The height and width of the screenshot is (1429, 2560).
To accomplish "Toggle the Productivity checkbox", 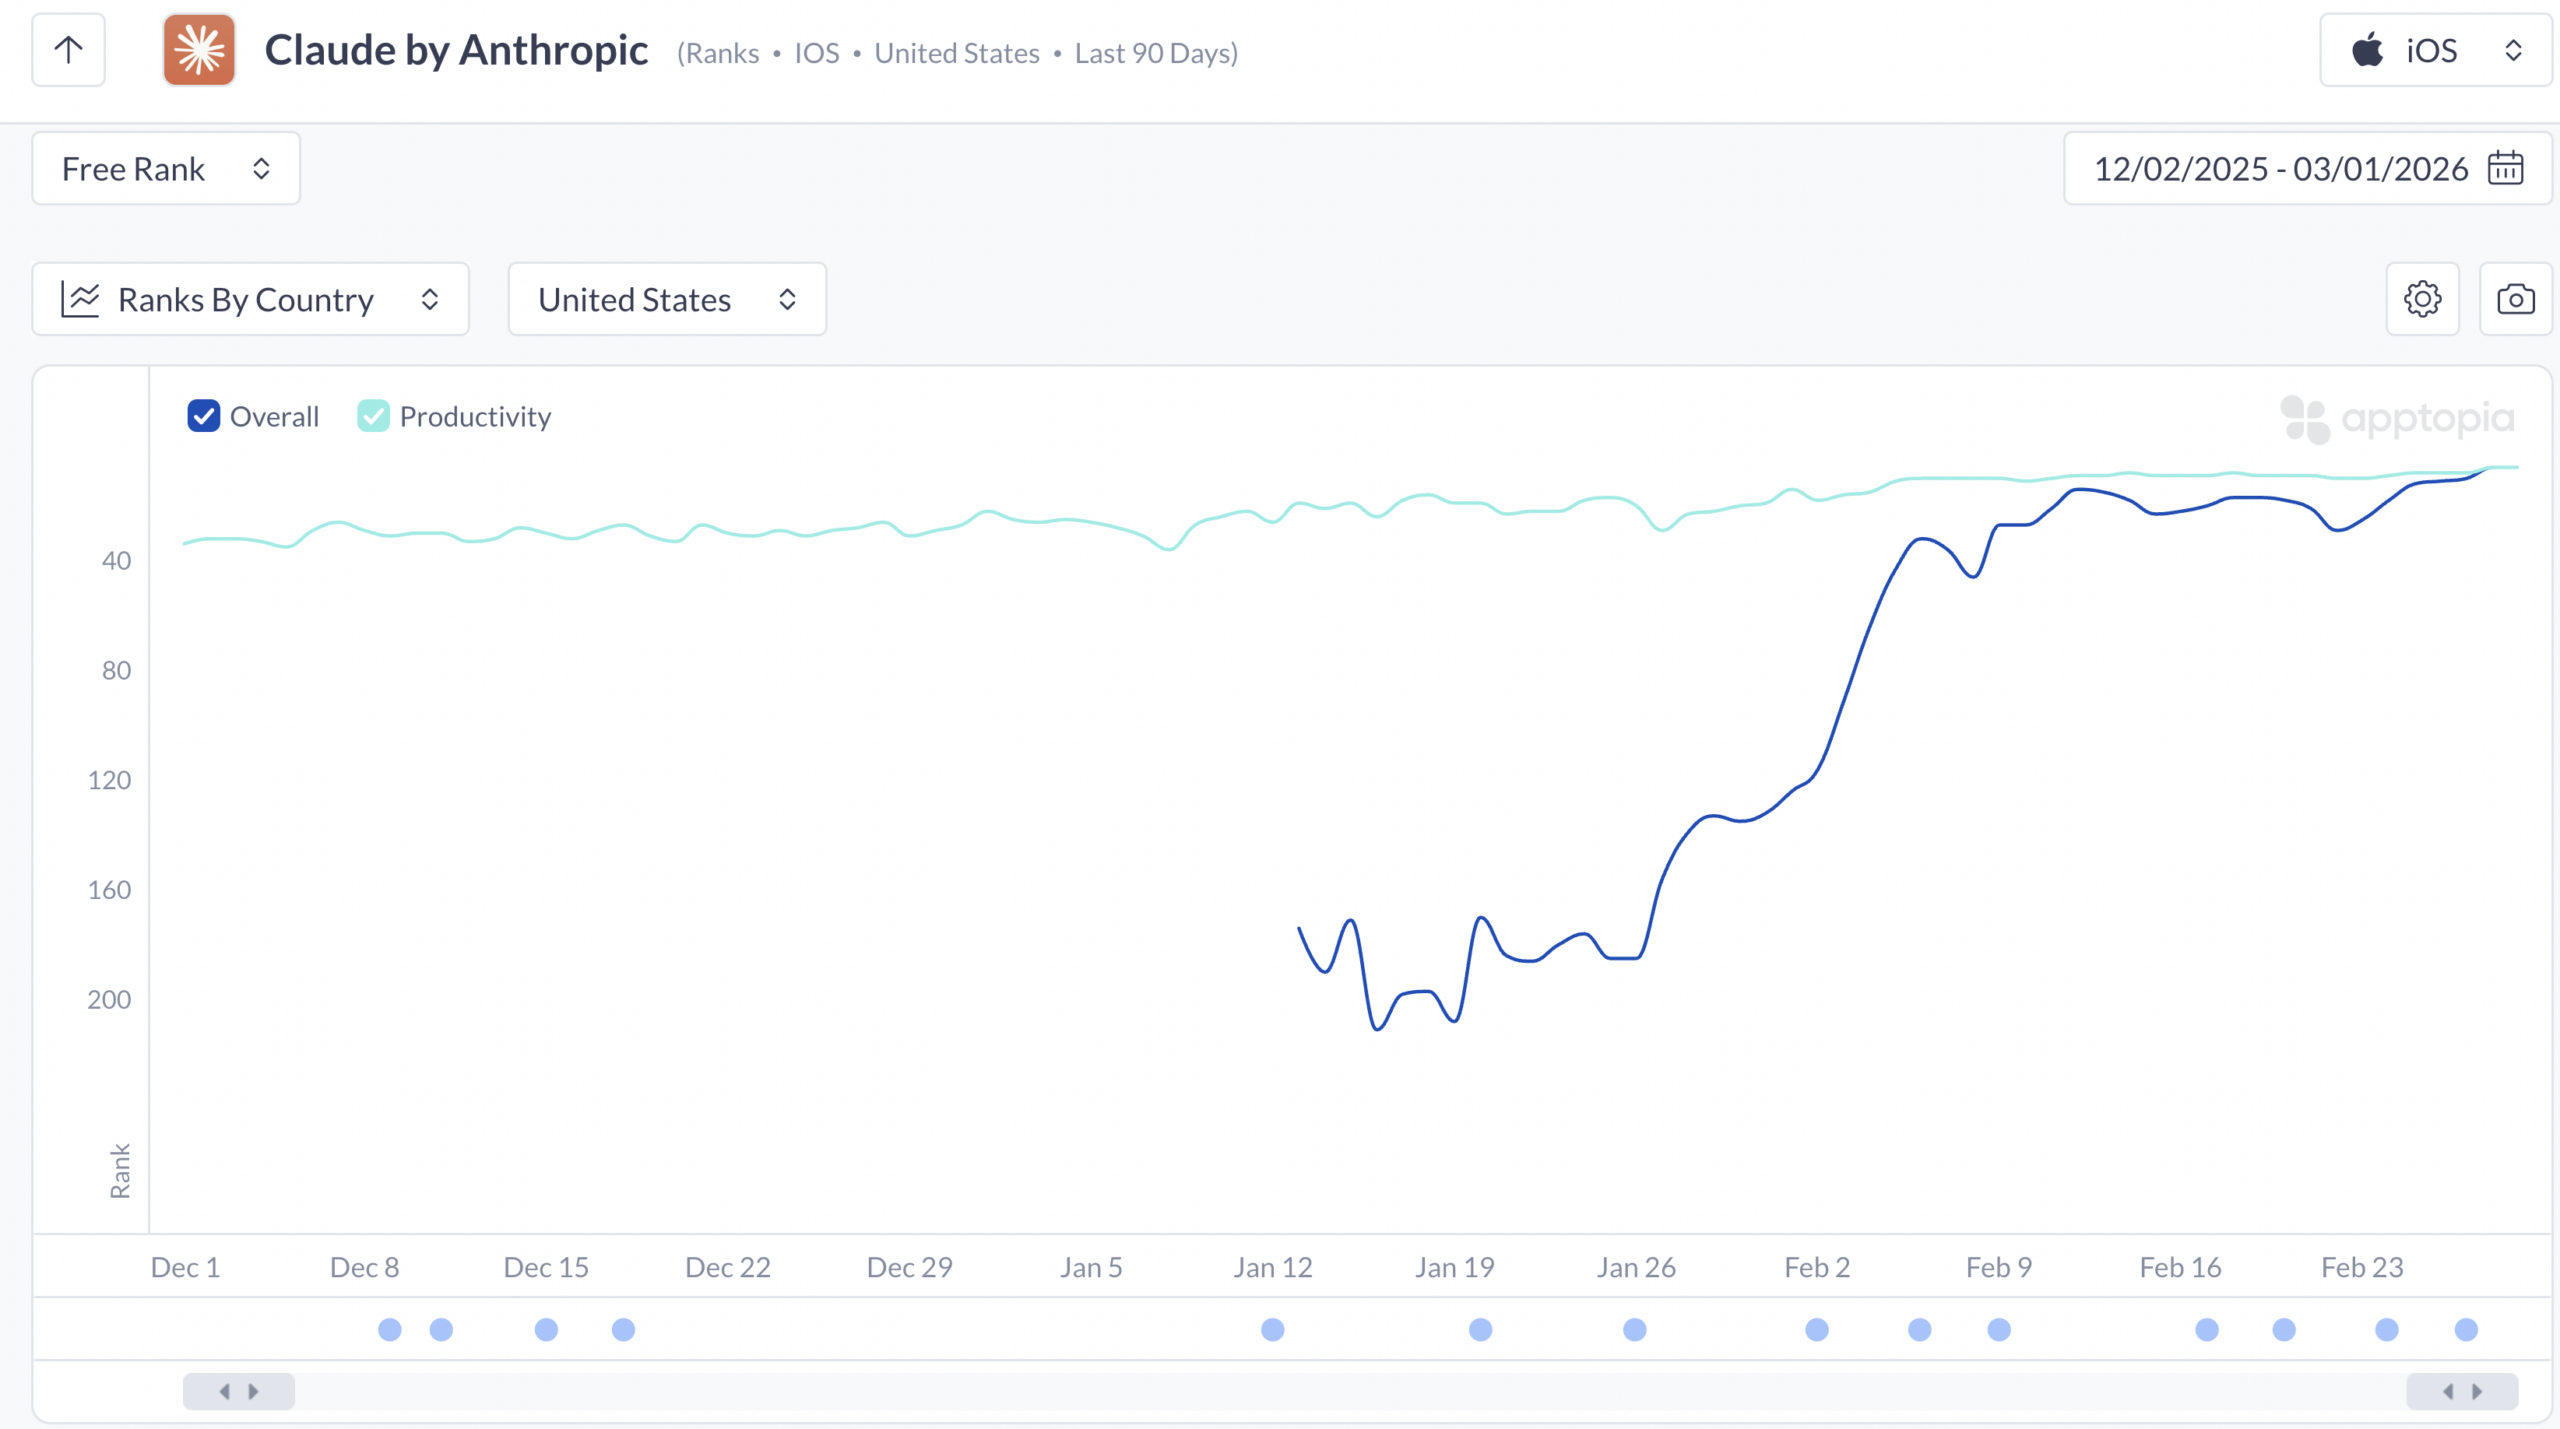I will (373, 416).
